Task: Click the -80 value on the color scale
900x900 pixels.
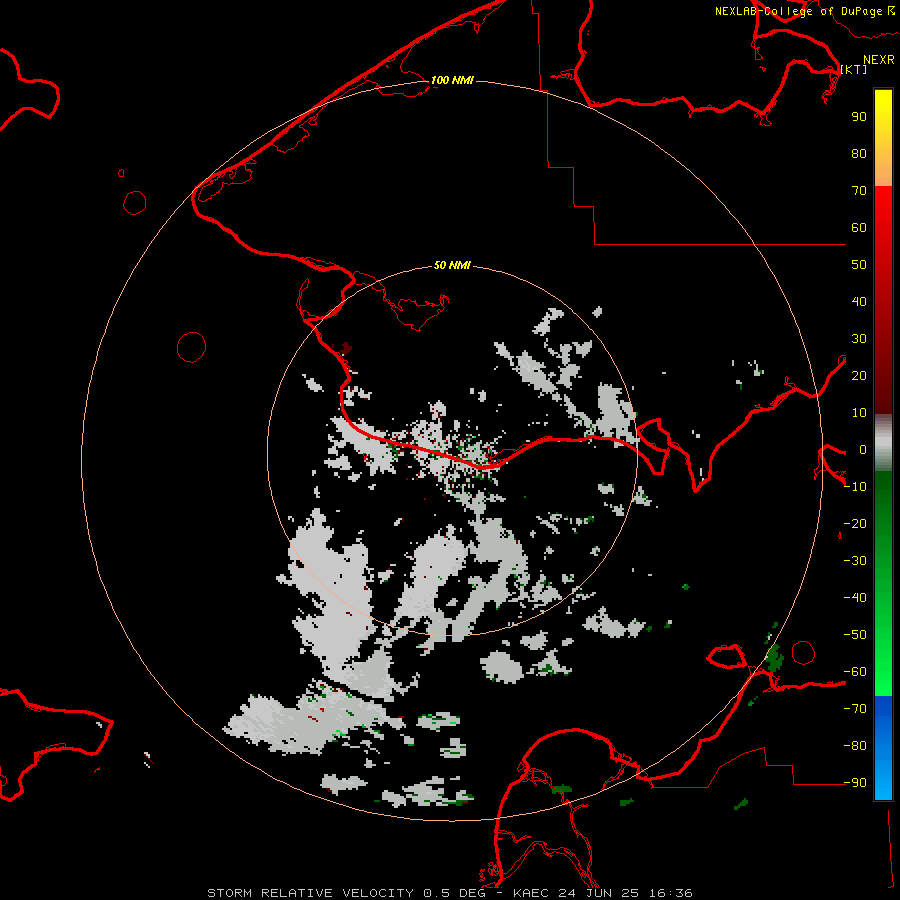Action: pyautogui.click(x=855, y=746)
